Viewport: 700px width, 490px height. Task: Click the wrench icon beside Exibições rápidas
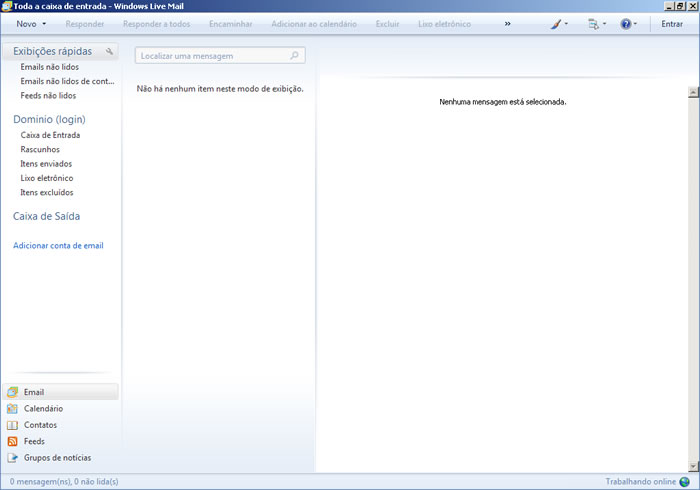[109, 51]
